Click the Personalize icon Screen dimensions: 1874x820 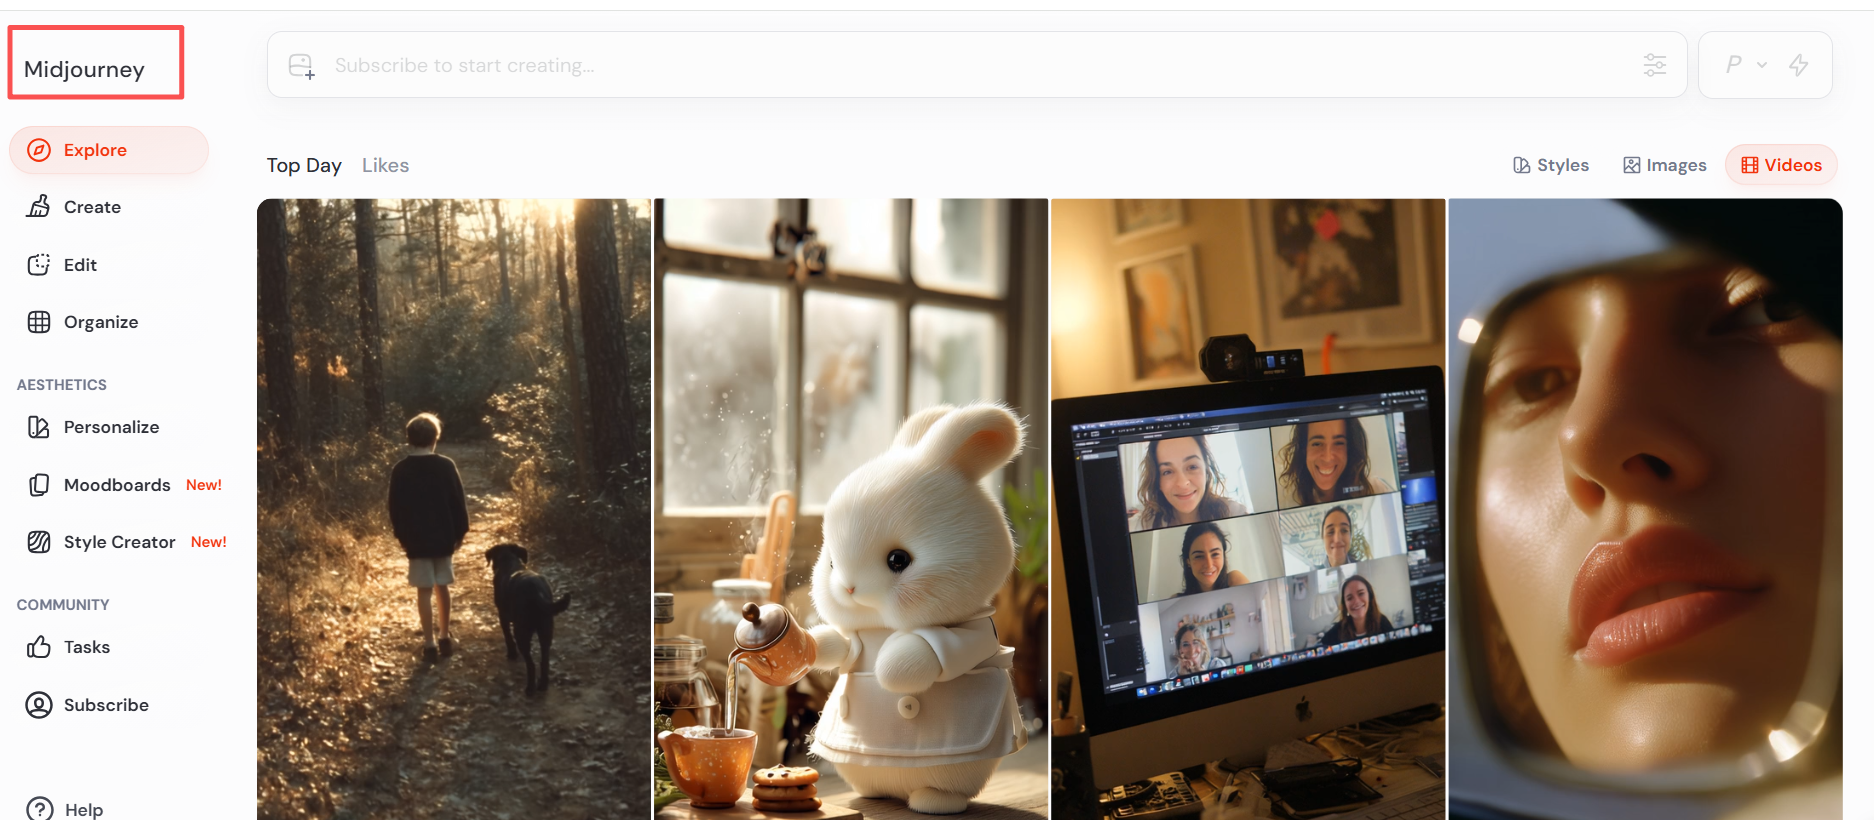pos(39,427)
